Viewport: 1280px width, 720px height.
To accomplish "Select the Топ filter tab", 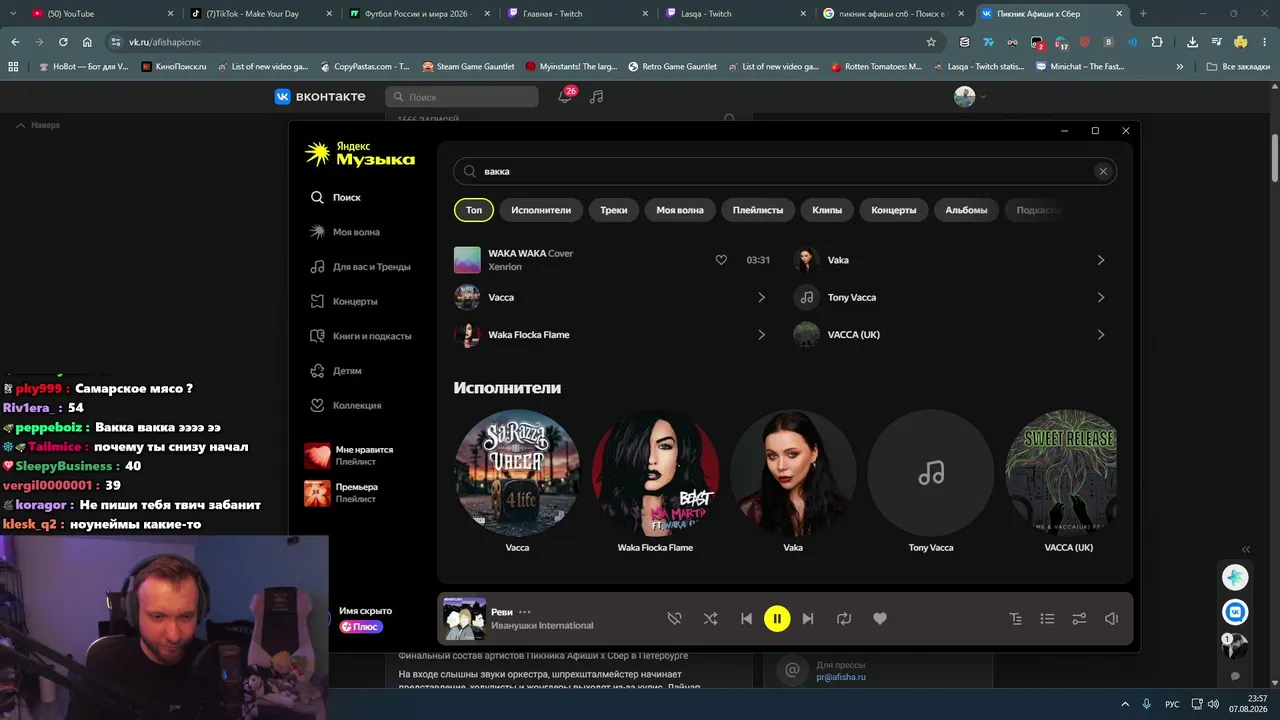I will (474, 210).
